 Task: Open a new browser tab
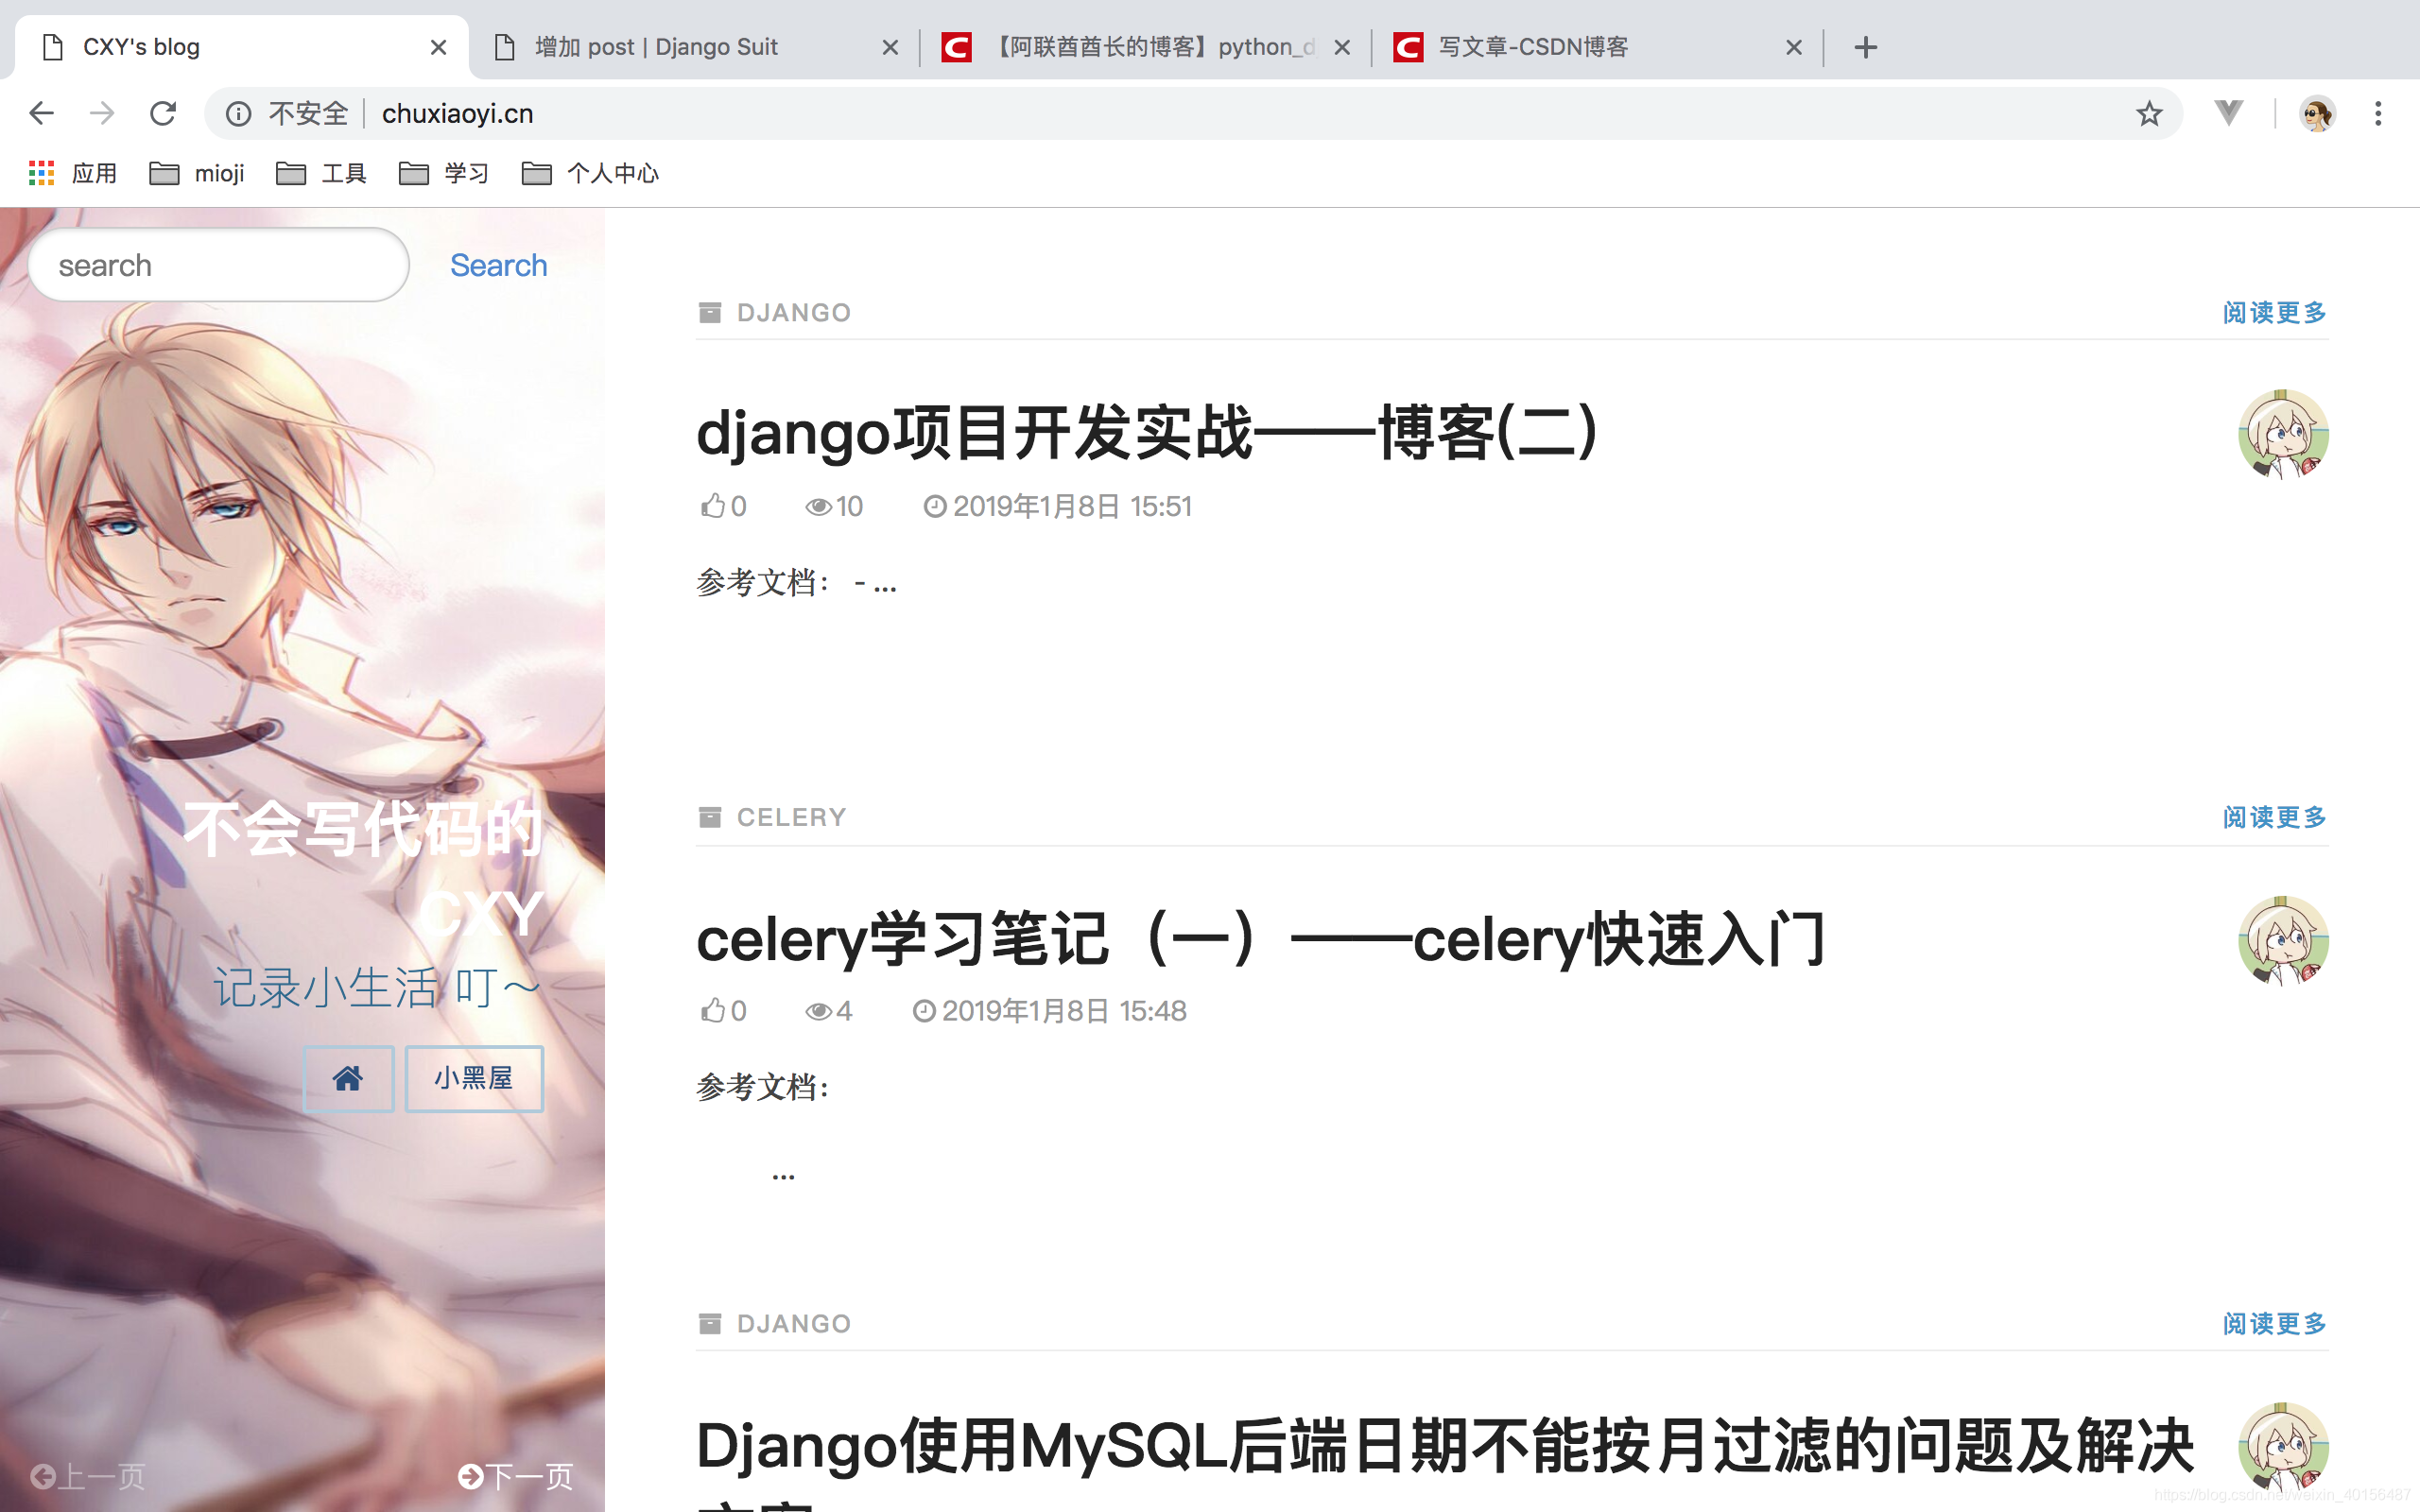1865,47
